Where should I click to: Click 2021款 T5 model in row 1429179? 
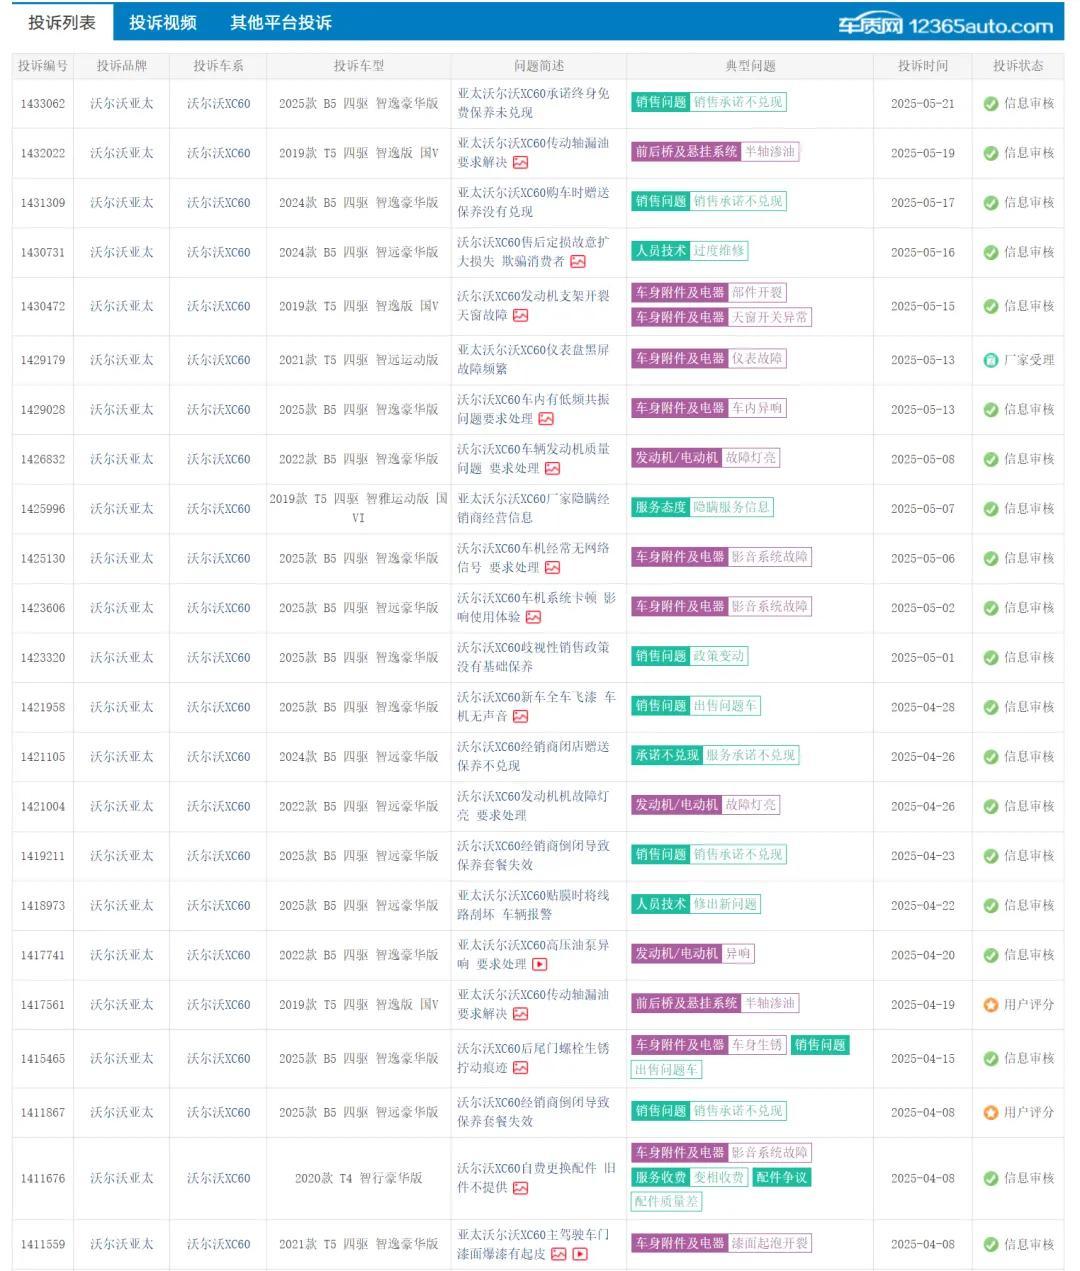(359, 360)
